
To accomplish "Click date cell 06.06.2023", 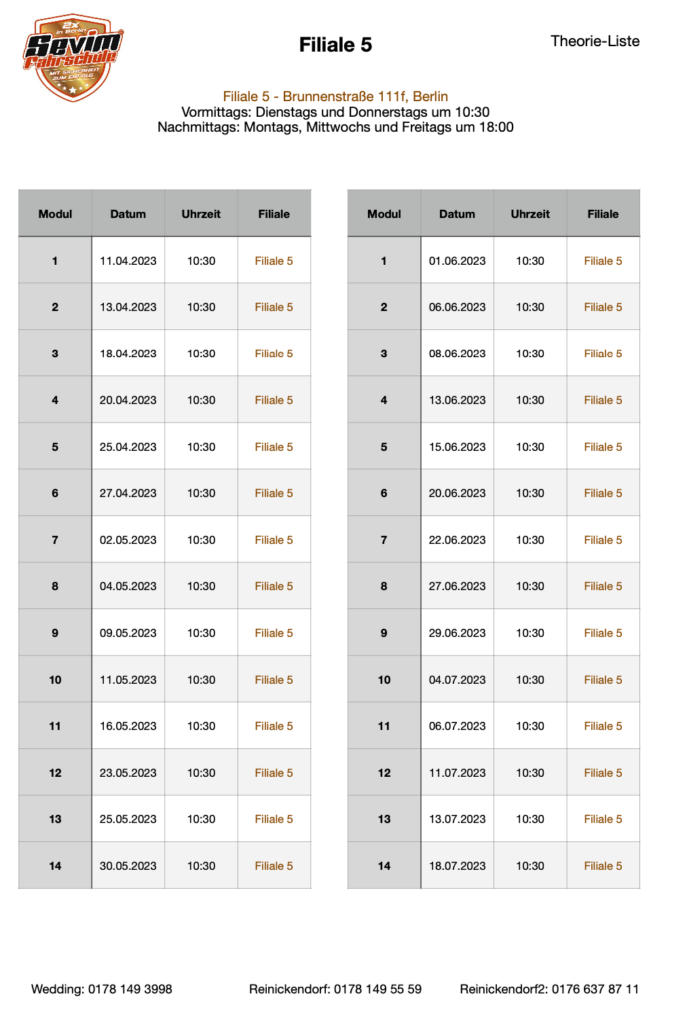I will coord(457,307).
